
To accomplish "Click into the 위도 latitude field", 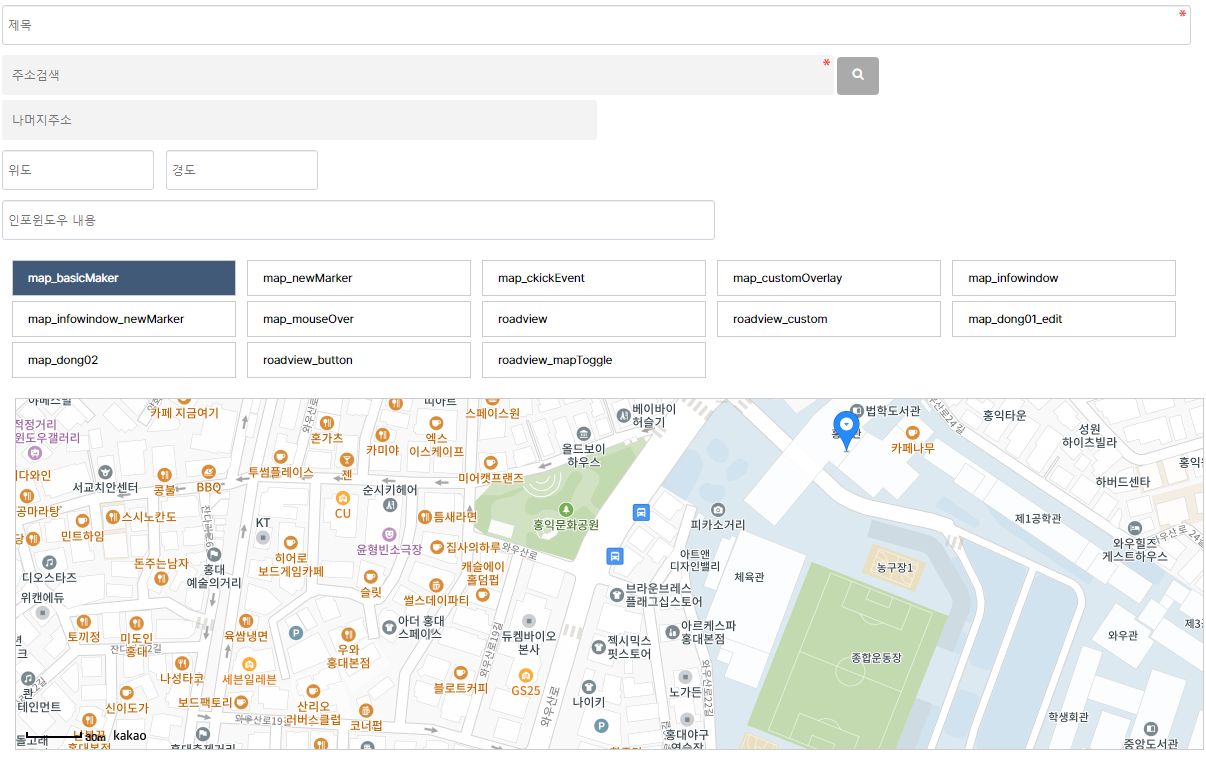I will [78, 170].
